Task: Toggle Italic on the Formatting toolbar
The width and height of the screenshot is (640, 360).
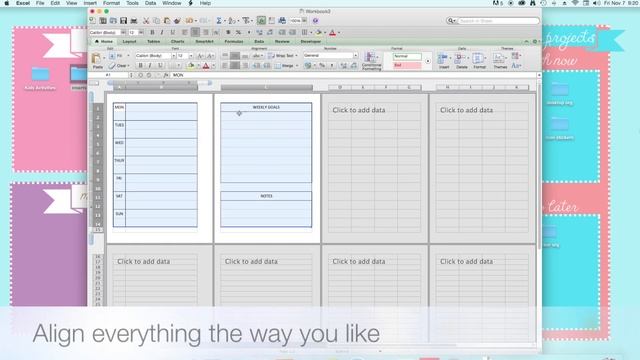Action: coord(162,32)
